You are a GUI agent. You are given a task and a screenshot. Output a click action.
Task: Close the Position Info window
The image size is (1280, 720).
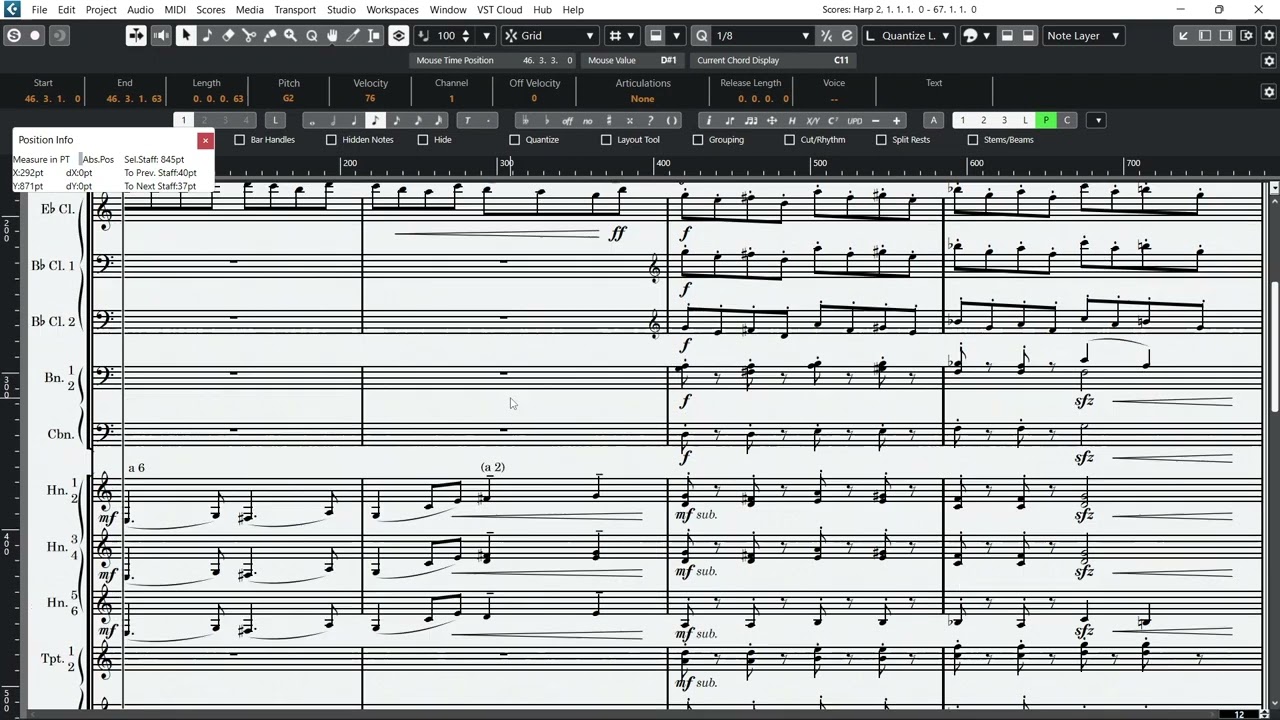[205, 140]
